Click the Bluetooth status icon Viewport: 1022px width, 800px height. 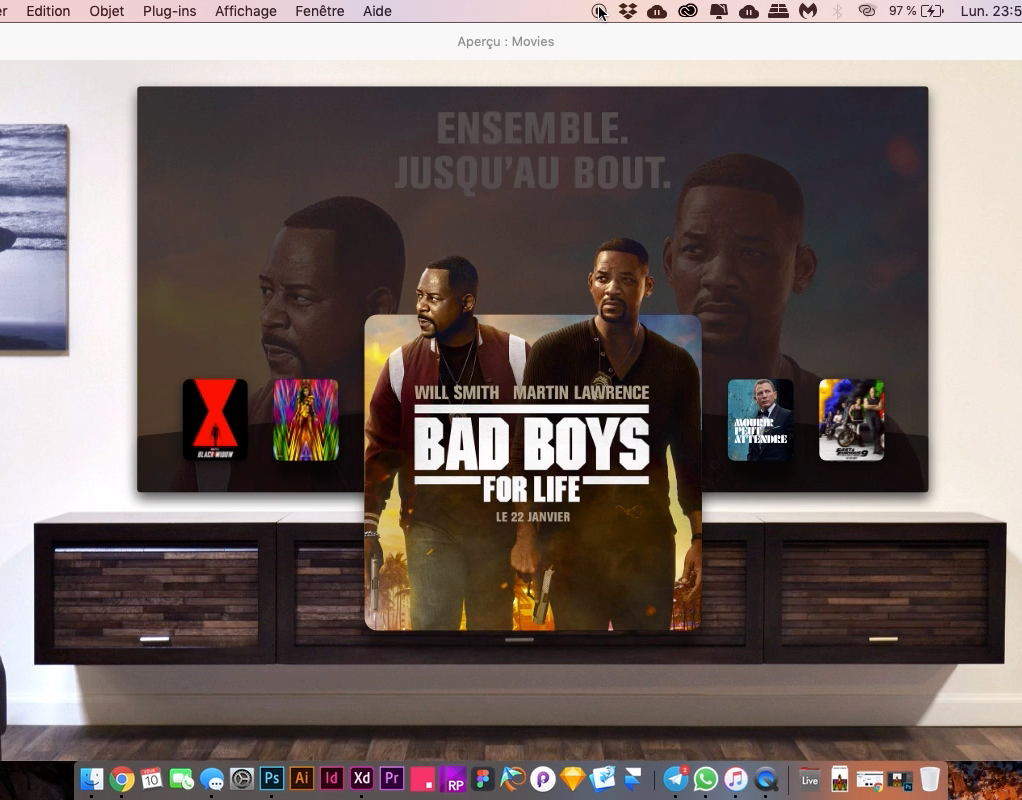point(838,11)
